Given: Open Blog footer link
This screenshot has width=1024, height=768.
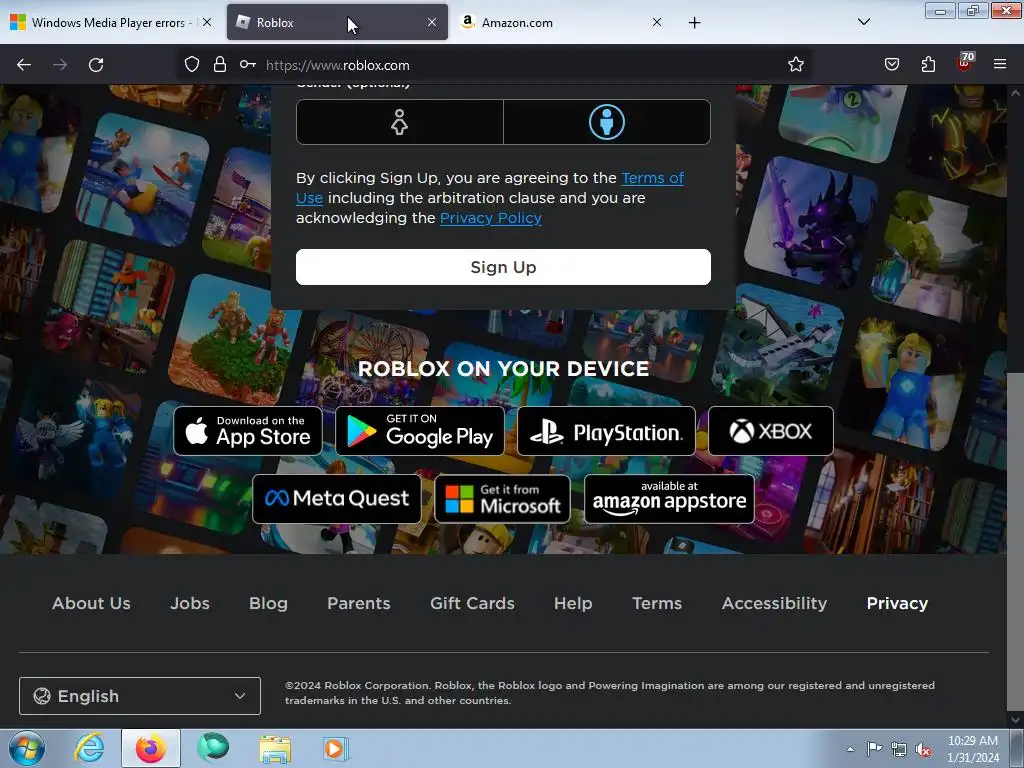Looking at the screenshot, I should click(x=268, y=603).
